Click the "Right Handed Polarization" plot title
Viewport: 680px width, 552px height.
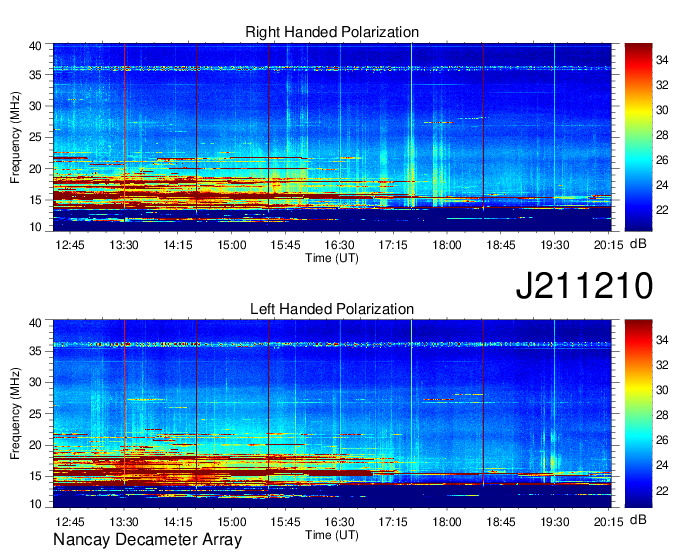[332, 32]
